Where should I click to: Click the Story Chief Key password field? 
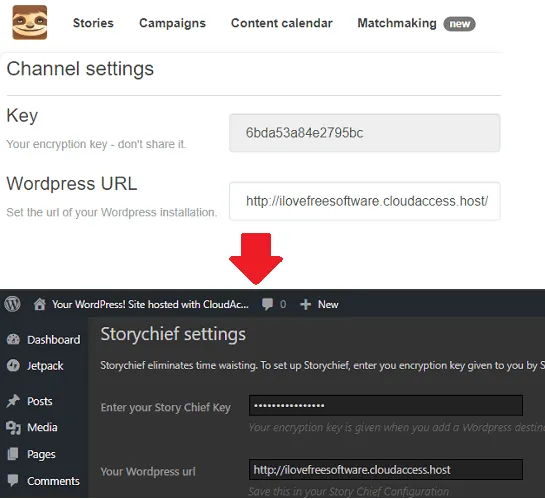(386, 405)
